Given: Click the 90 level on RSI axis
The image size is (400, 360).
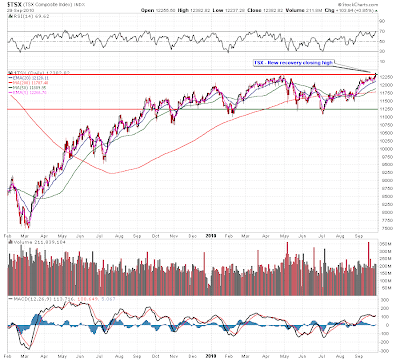Looking at the screenshot, I should coord(383,21).
